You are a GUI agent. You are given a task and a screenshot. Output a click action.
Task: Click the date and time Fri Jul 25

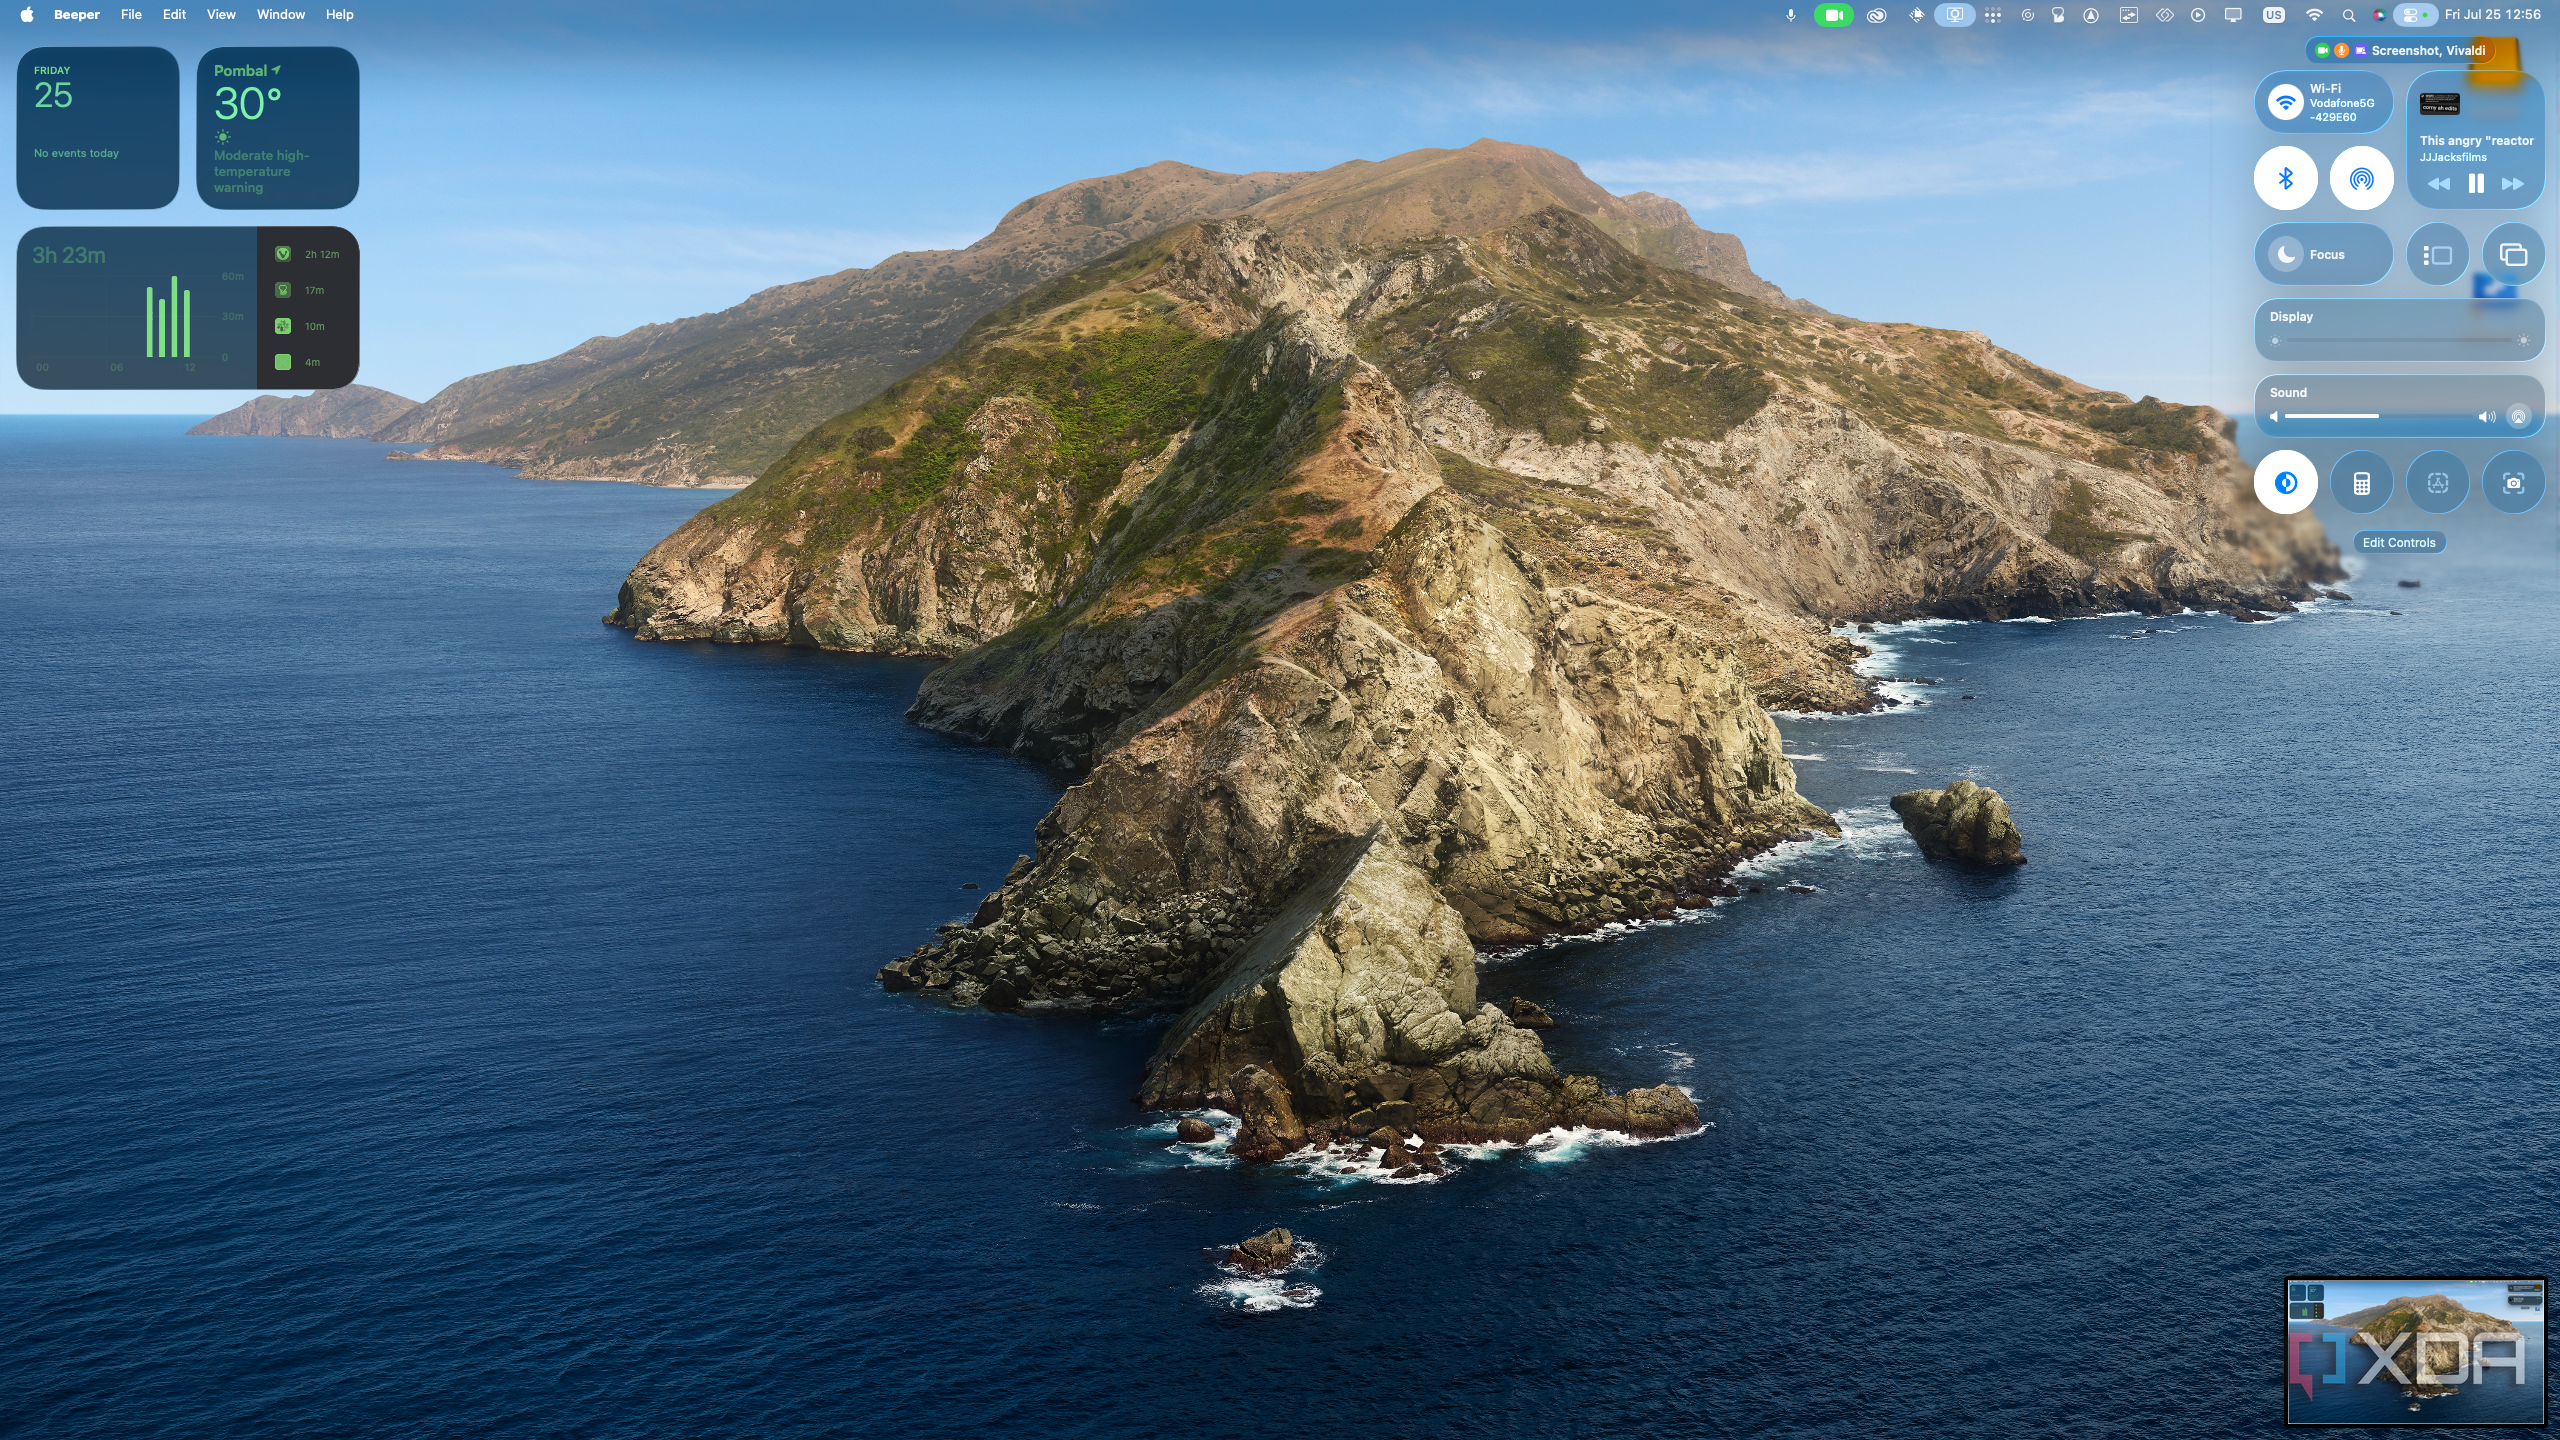[2493, 15]
